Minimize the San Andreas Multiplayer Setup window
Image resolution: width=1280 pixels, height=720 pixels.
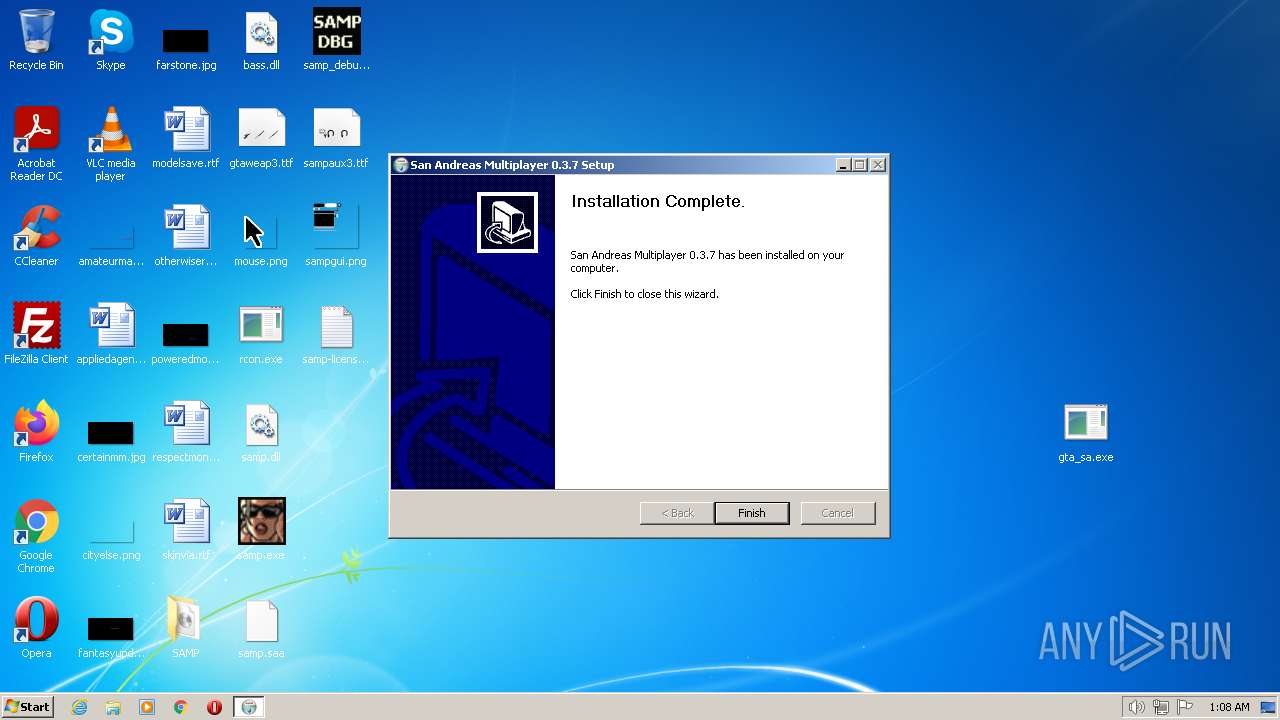click(x=843, y=165)
